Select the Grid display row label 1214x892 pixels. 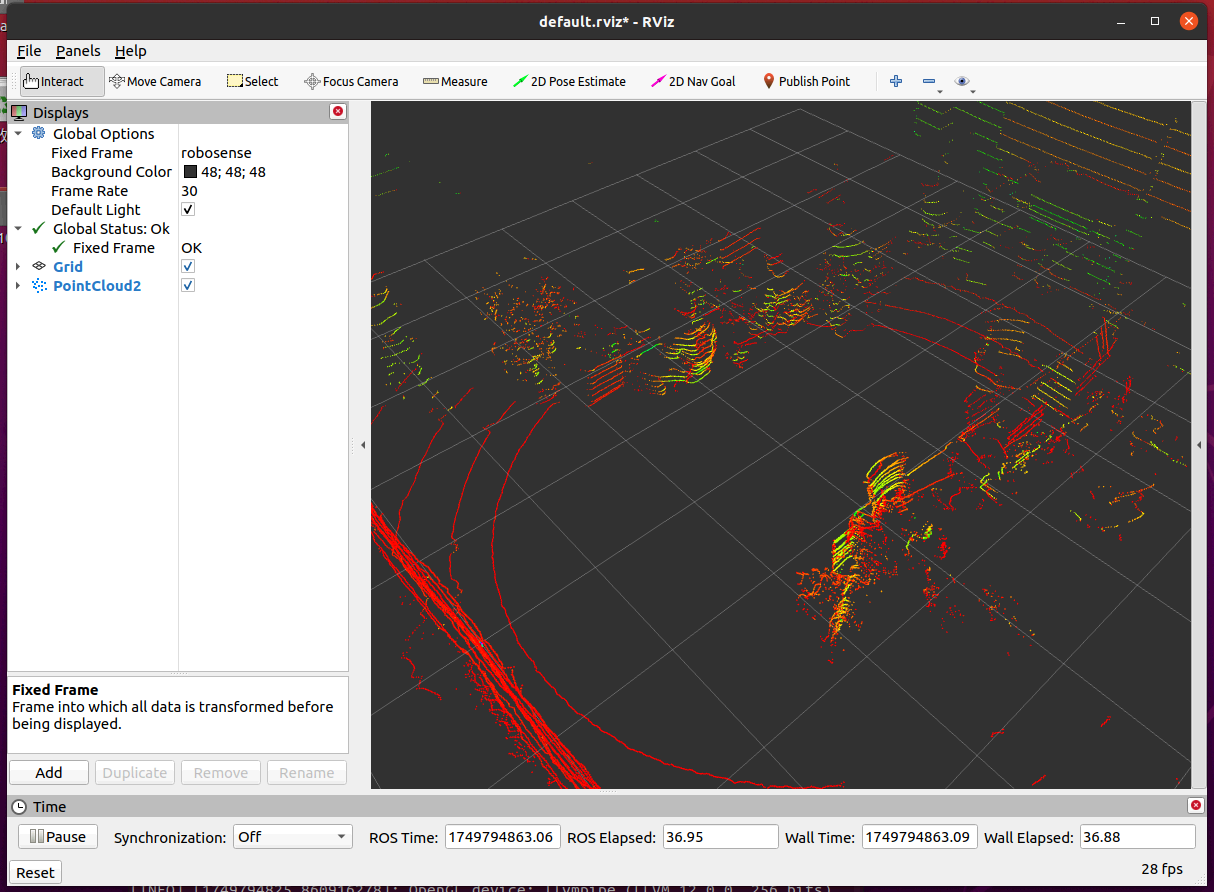(x=68, y=267)
